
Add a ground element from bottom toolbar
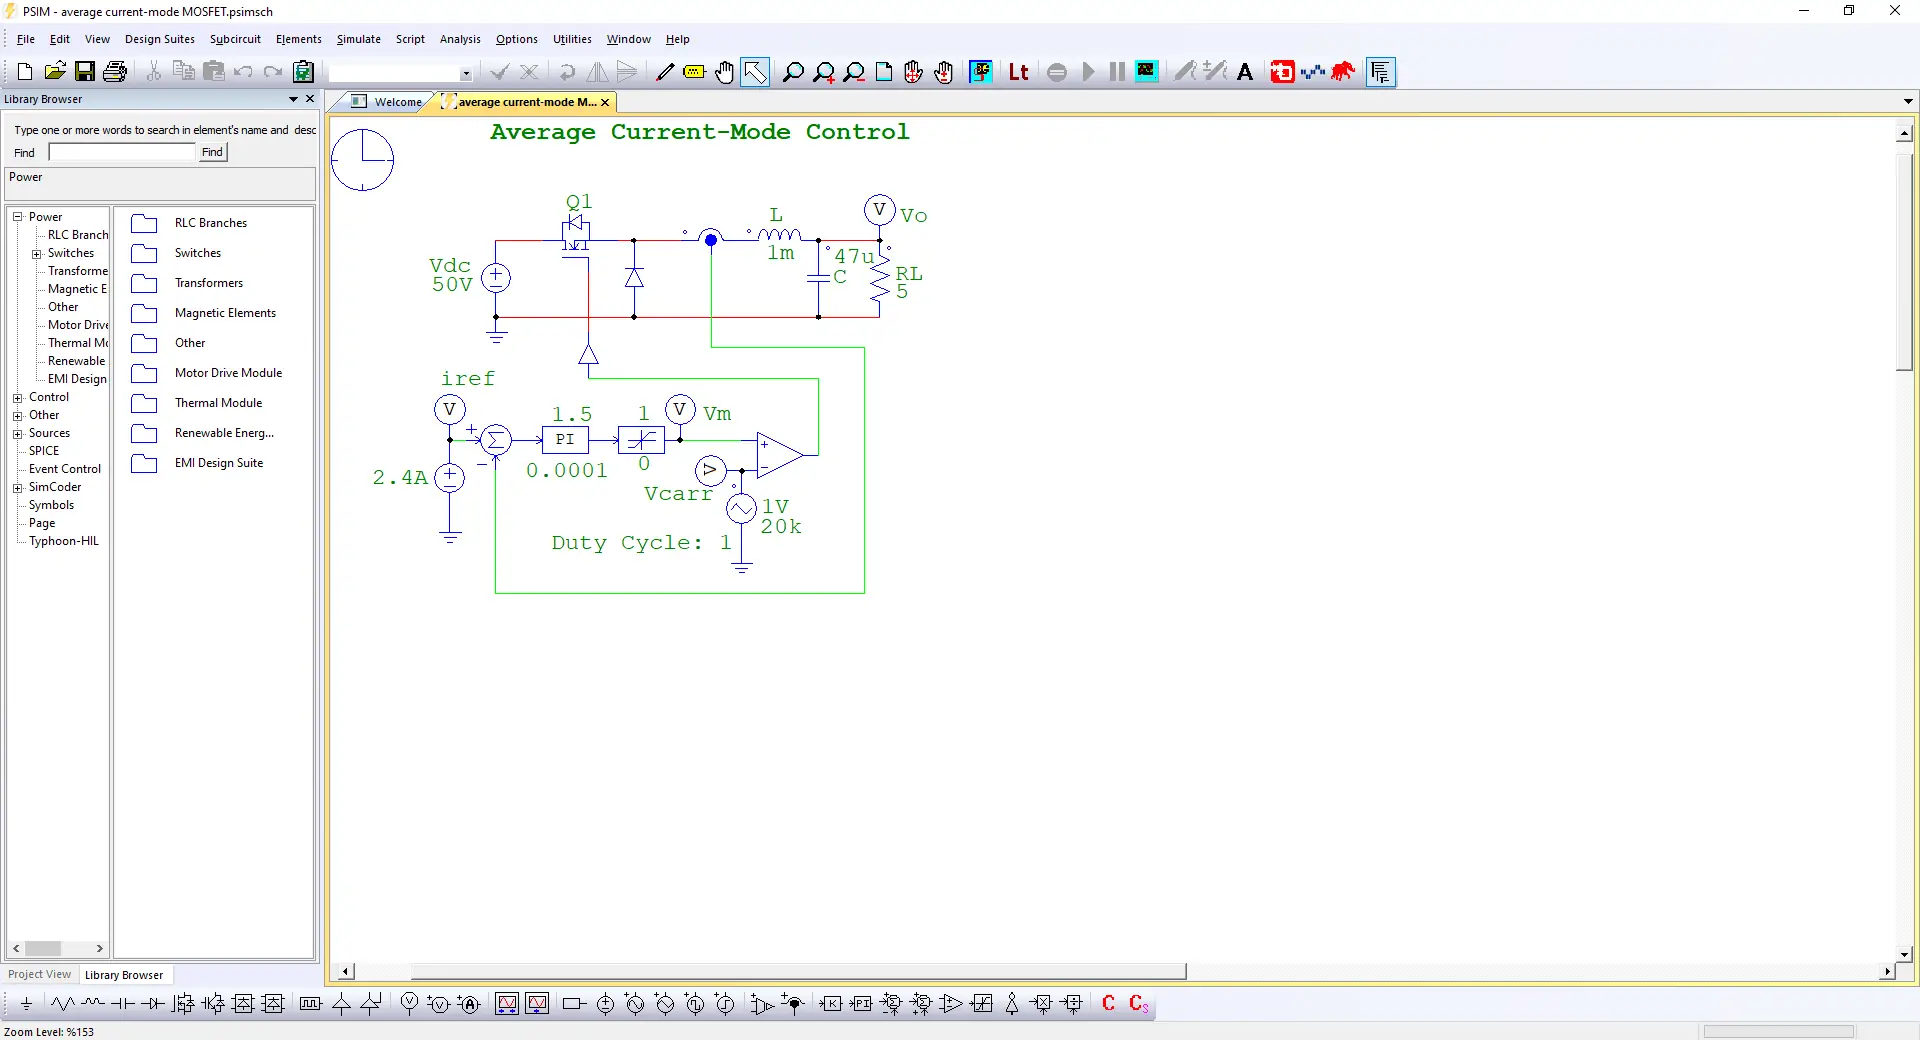pyautogui.click(x=26, y=1004)
